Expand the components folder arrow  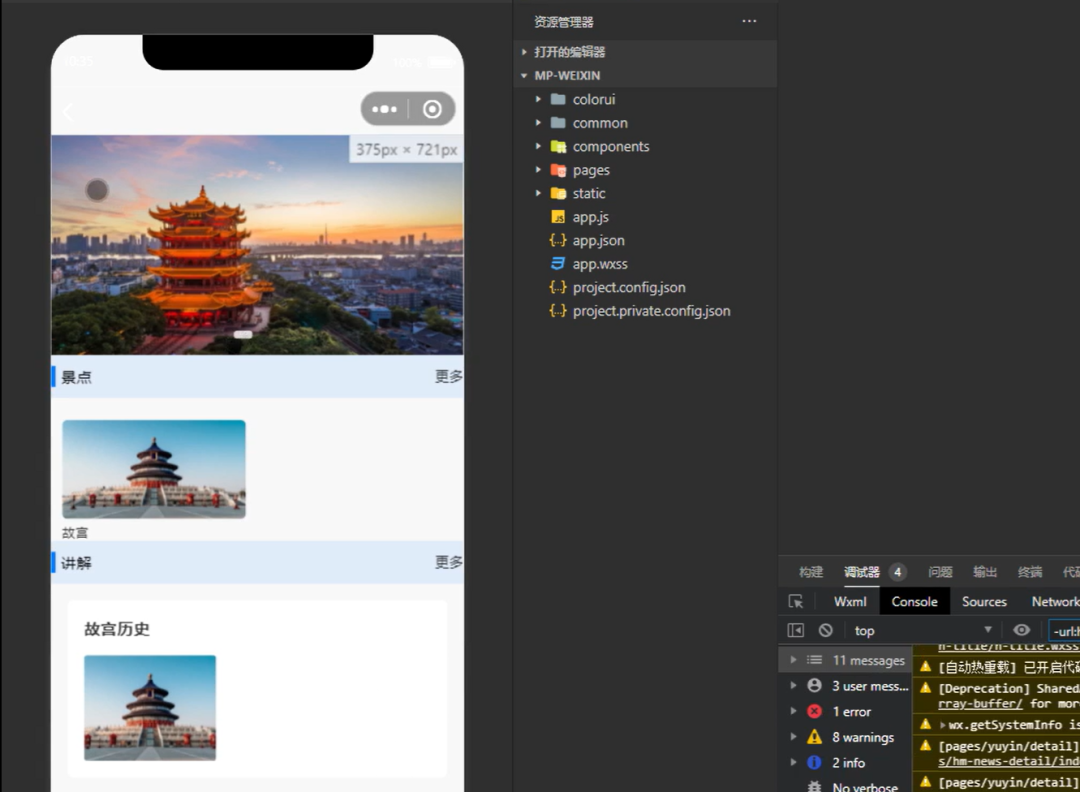point(538,146)
